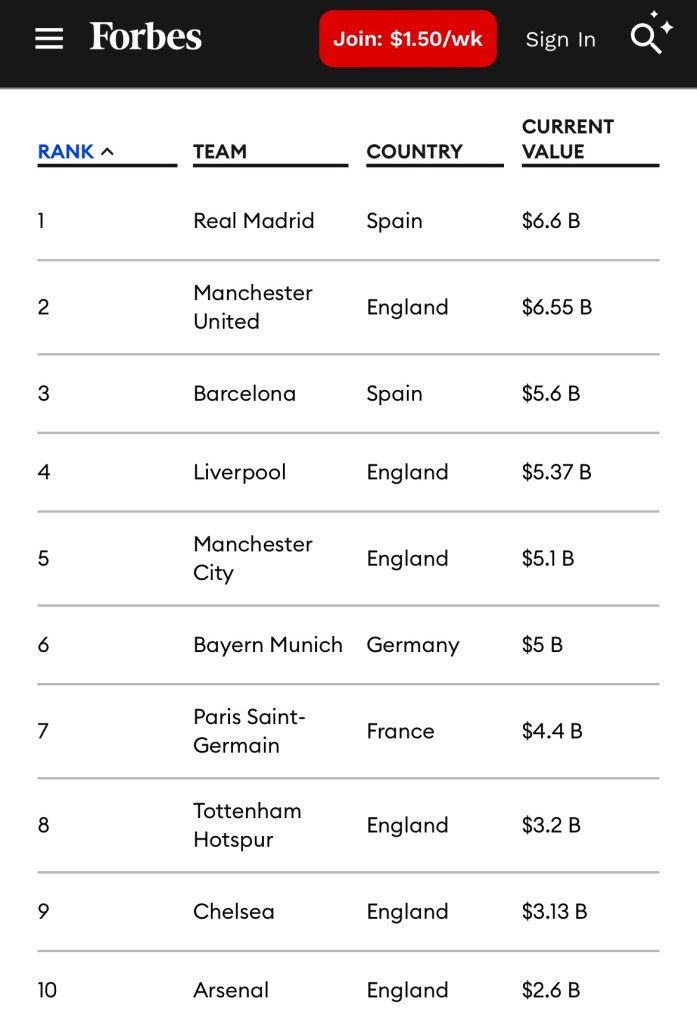Click the Forbes logo
This screenshot has height=1023, width=697.
146,38
